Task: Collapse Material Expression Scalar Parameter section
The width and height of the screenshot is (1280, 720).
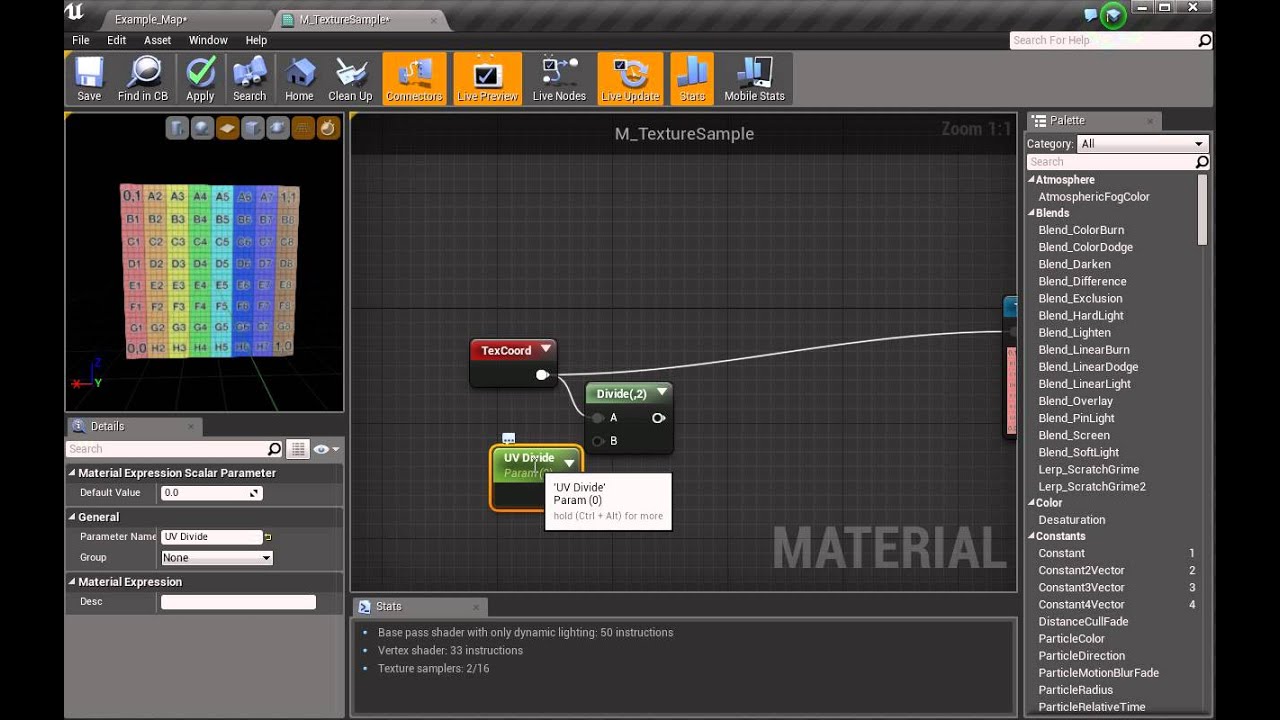Action: click(72, 473)
